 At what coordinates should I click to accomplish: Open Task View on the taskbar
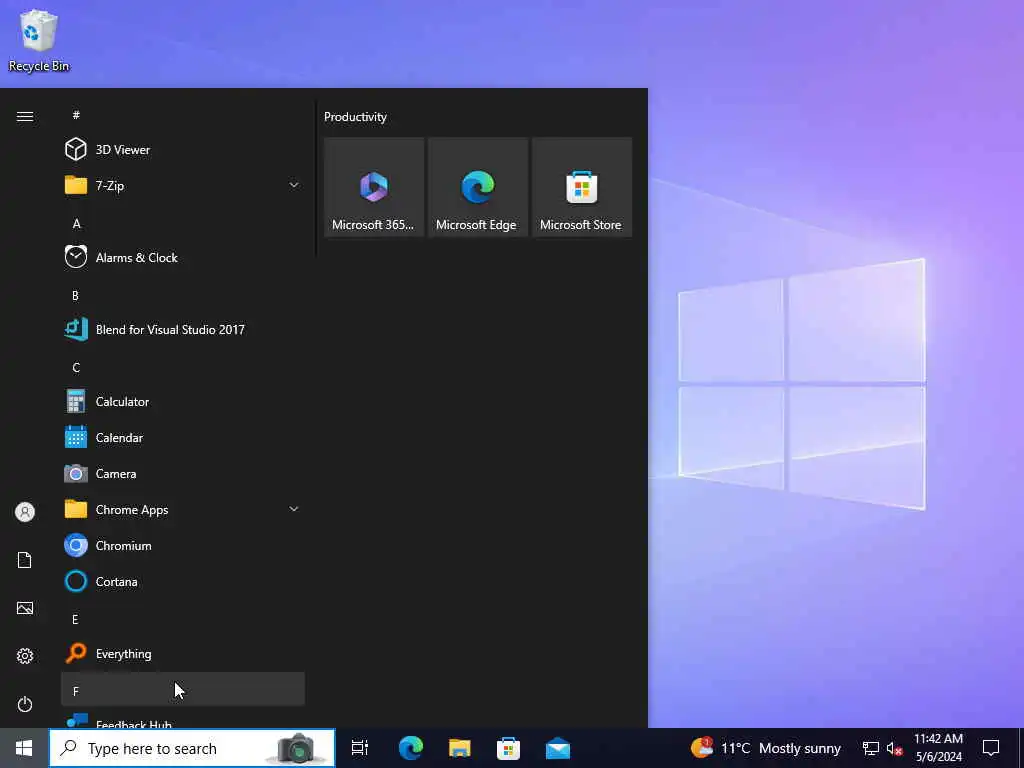(x=360, y=748)
